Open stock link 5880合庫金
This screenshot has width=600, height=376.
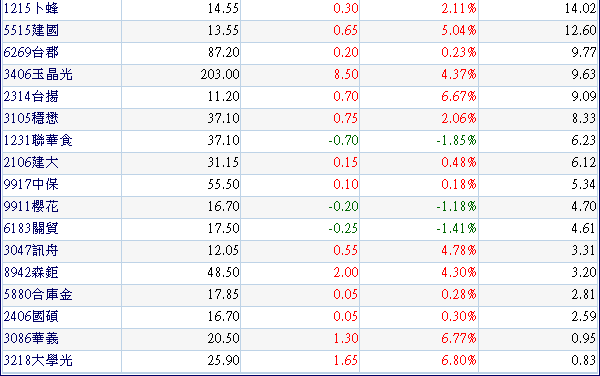pos(38,294)
